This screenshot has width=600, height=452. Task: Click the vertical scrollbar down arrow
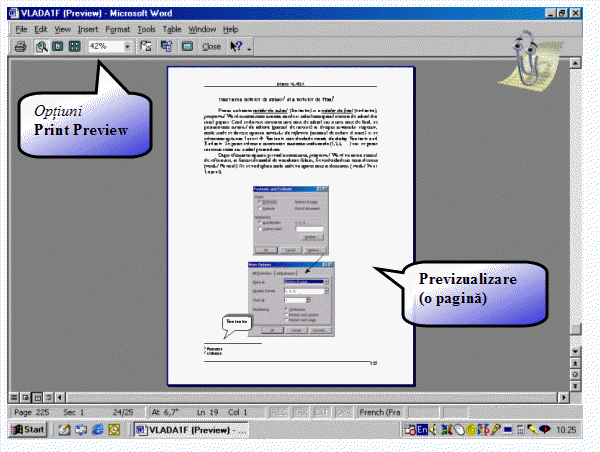[x=576, y=351]
